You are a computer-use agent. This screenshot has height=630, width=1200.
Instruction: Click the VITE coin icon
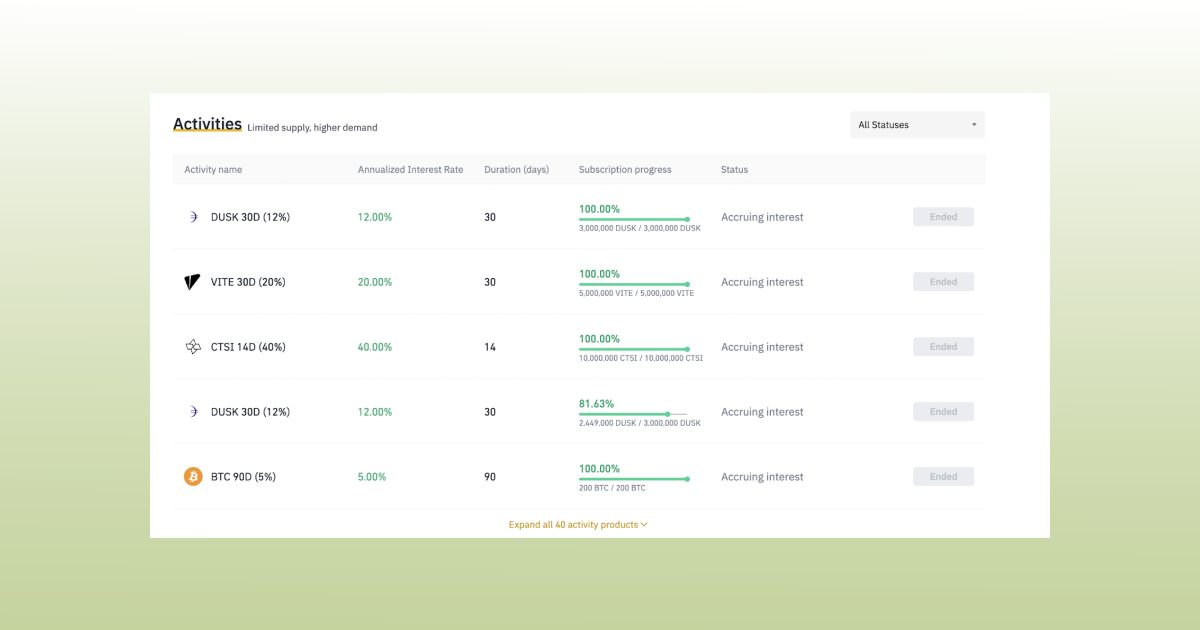tap(193, 281)
